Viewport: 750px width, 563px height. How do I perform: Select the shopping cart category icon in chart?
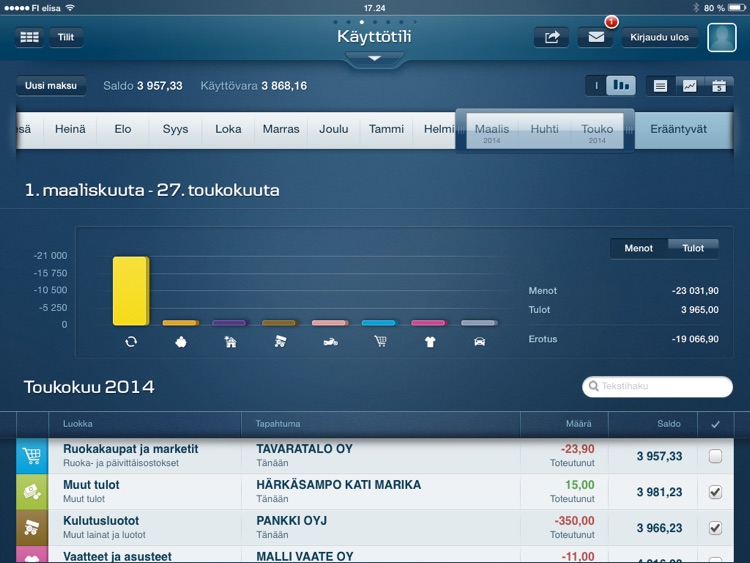(x=380, y=342)
